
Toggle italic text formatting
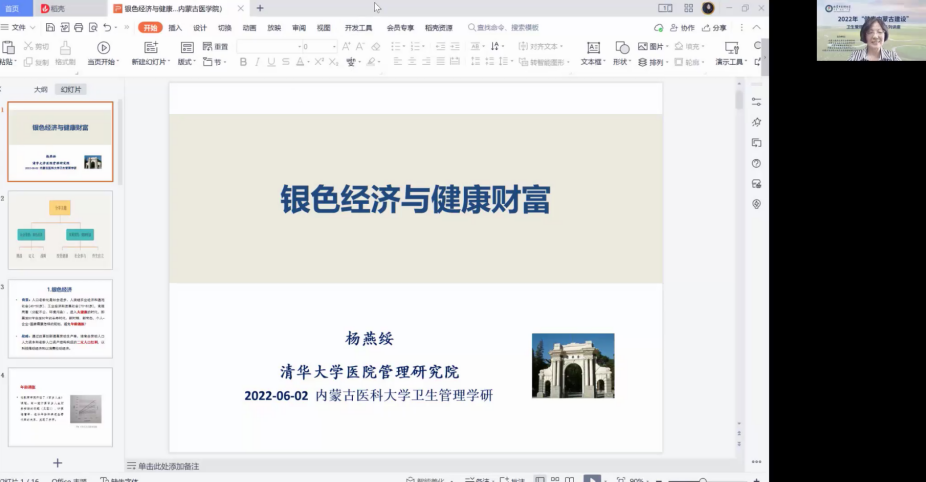[257, 62]
